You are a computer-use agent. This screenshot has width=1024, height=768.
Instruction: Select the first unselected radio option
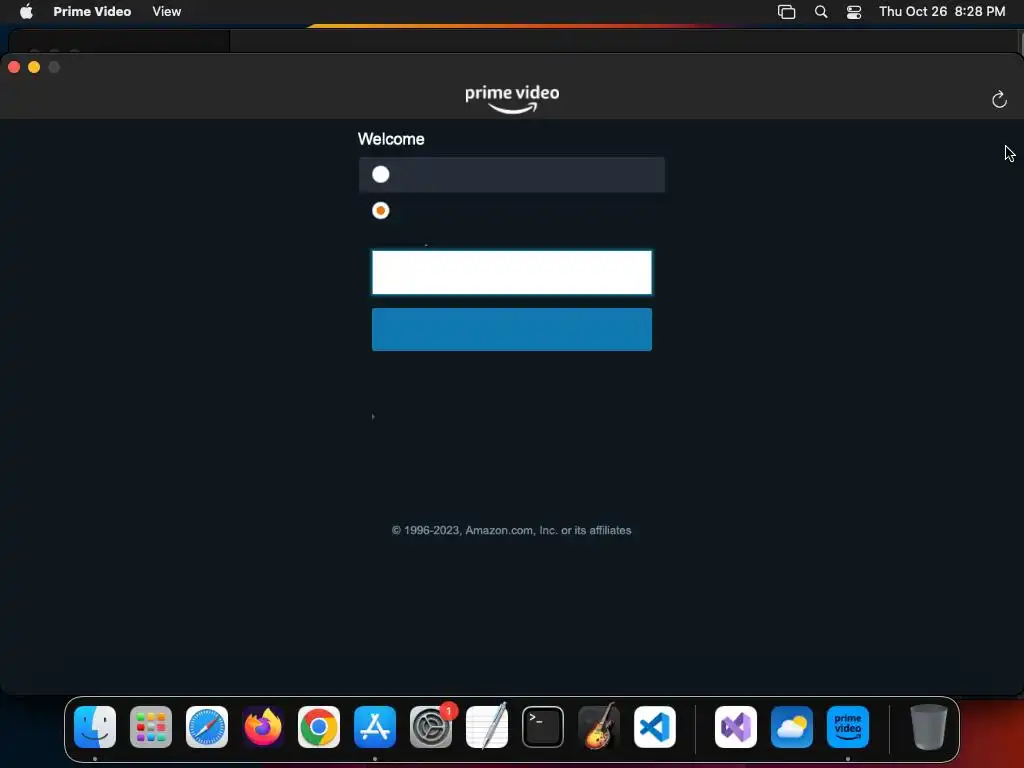click(x=381, y=174)
